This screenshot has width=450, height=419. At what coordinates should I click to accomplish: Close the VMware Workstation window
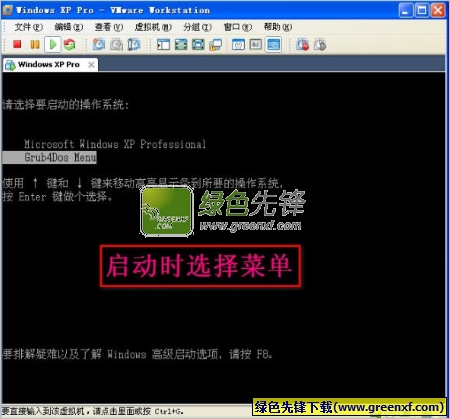click(438, 10)
